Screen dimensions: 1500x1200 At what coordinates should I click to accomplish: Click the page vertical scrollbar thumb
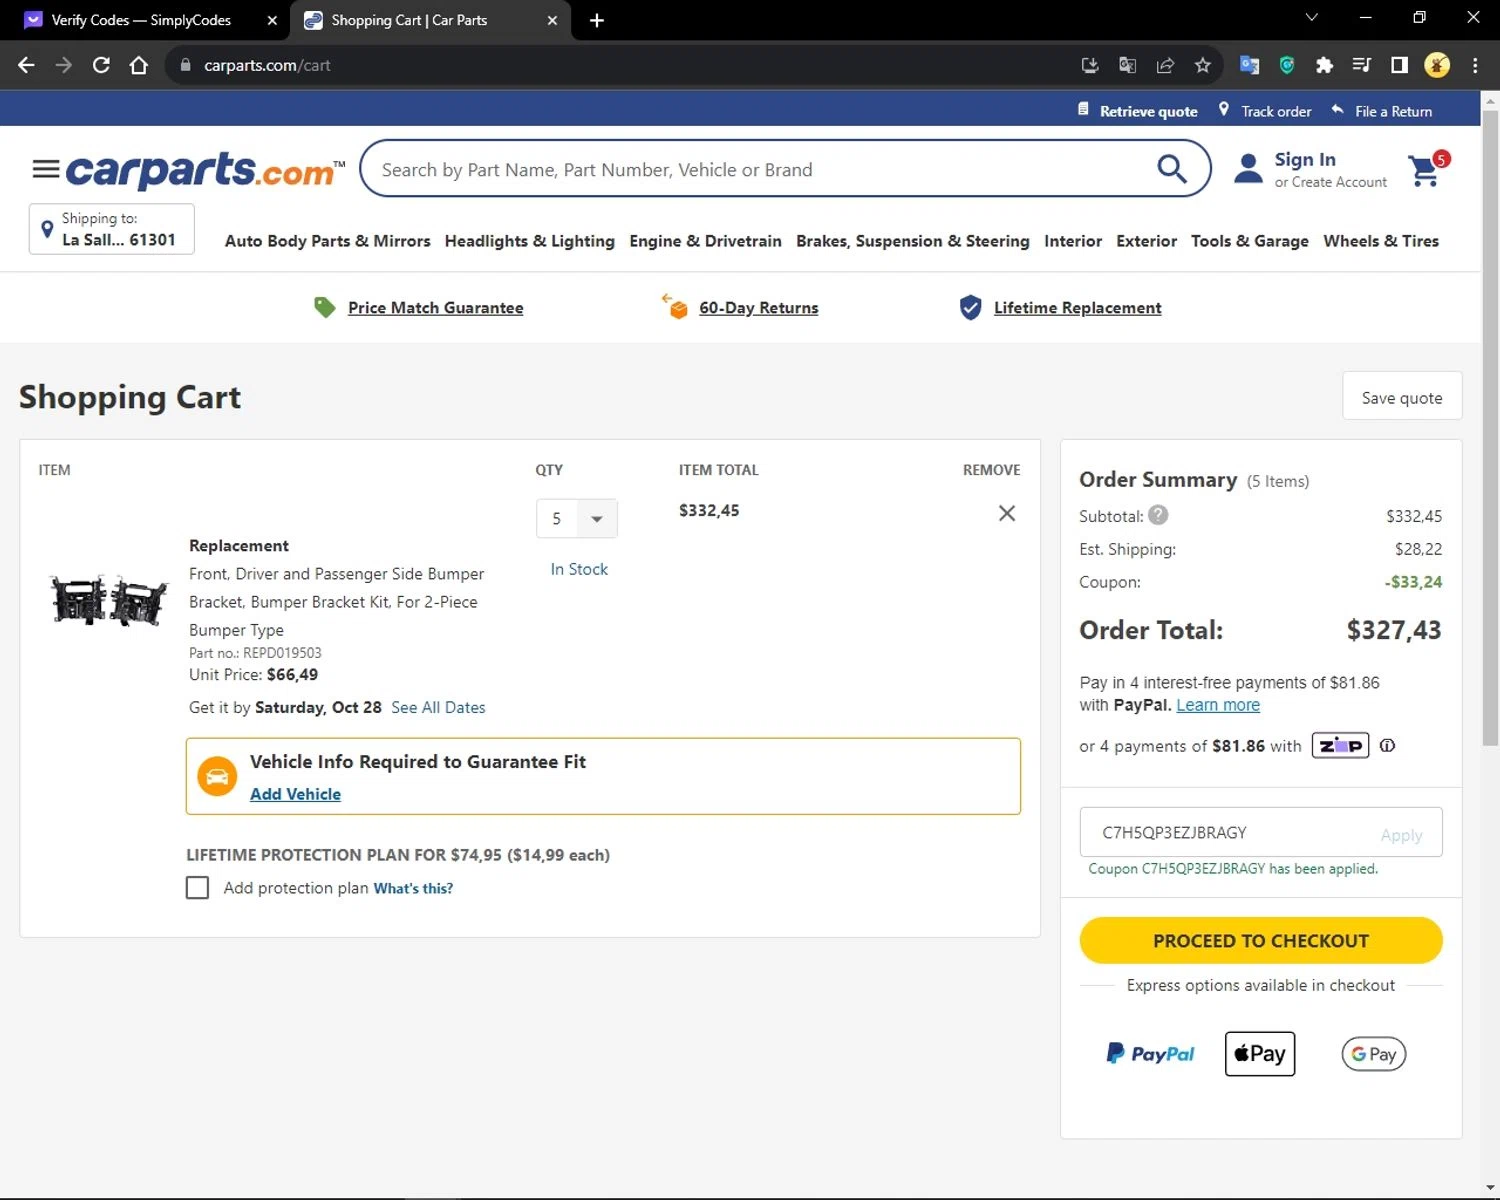click(x=1490, y=428)
